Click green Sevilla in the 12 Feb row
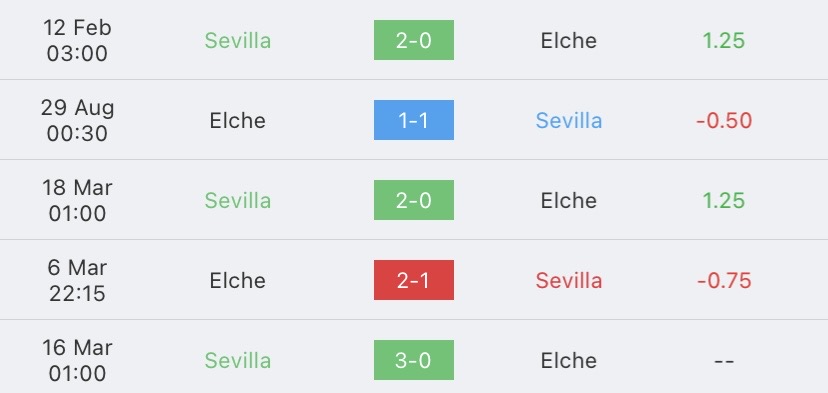The image size is (828, 393). coord(238,41)
